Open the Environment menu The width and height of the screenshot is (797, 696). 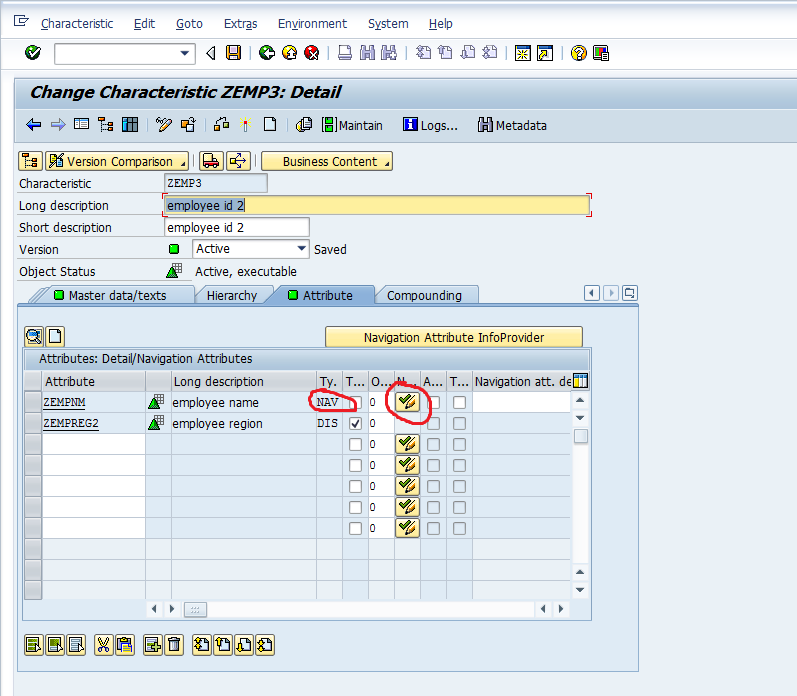click(312, 23)
